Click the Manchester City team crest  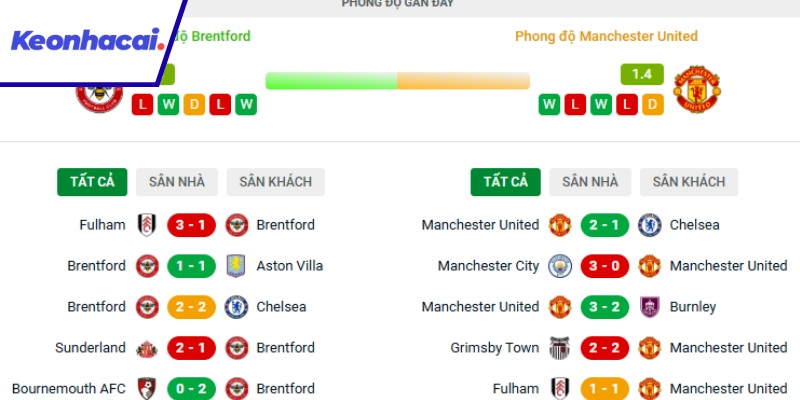(x=559, y=266)
